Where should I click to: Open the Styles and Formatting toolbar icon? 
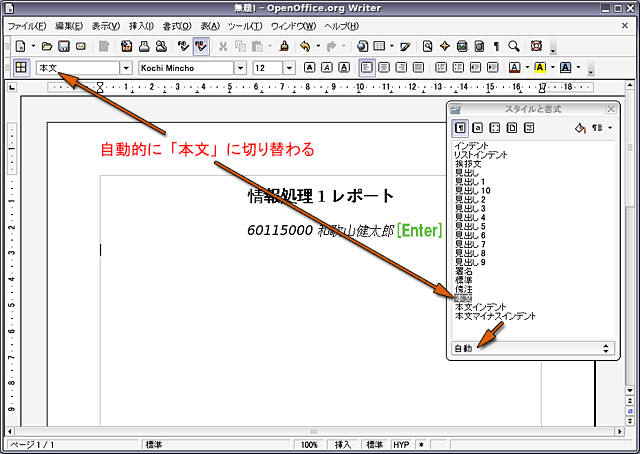pos(20,68)
